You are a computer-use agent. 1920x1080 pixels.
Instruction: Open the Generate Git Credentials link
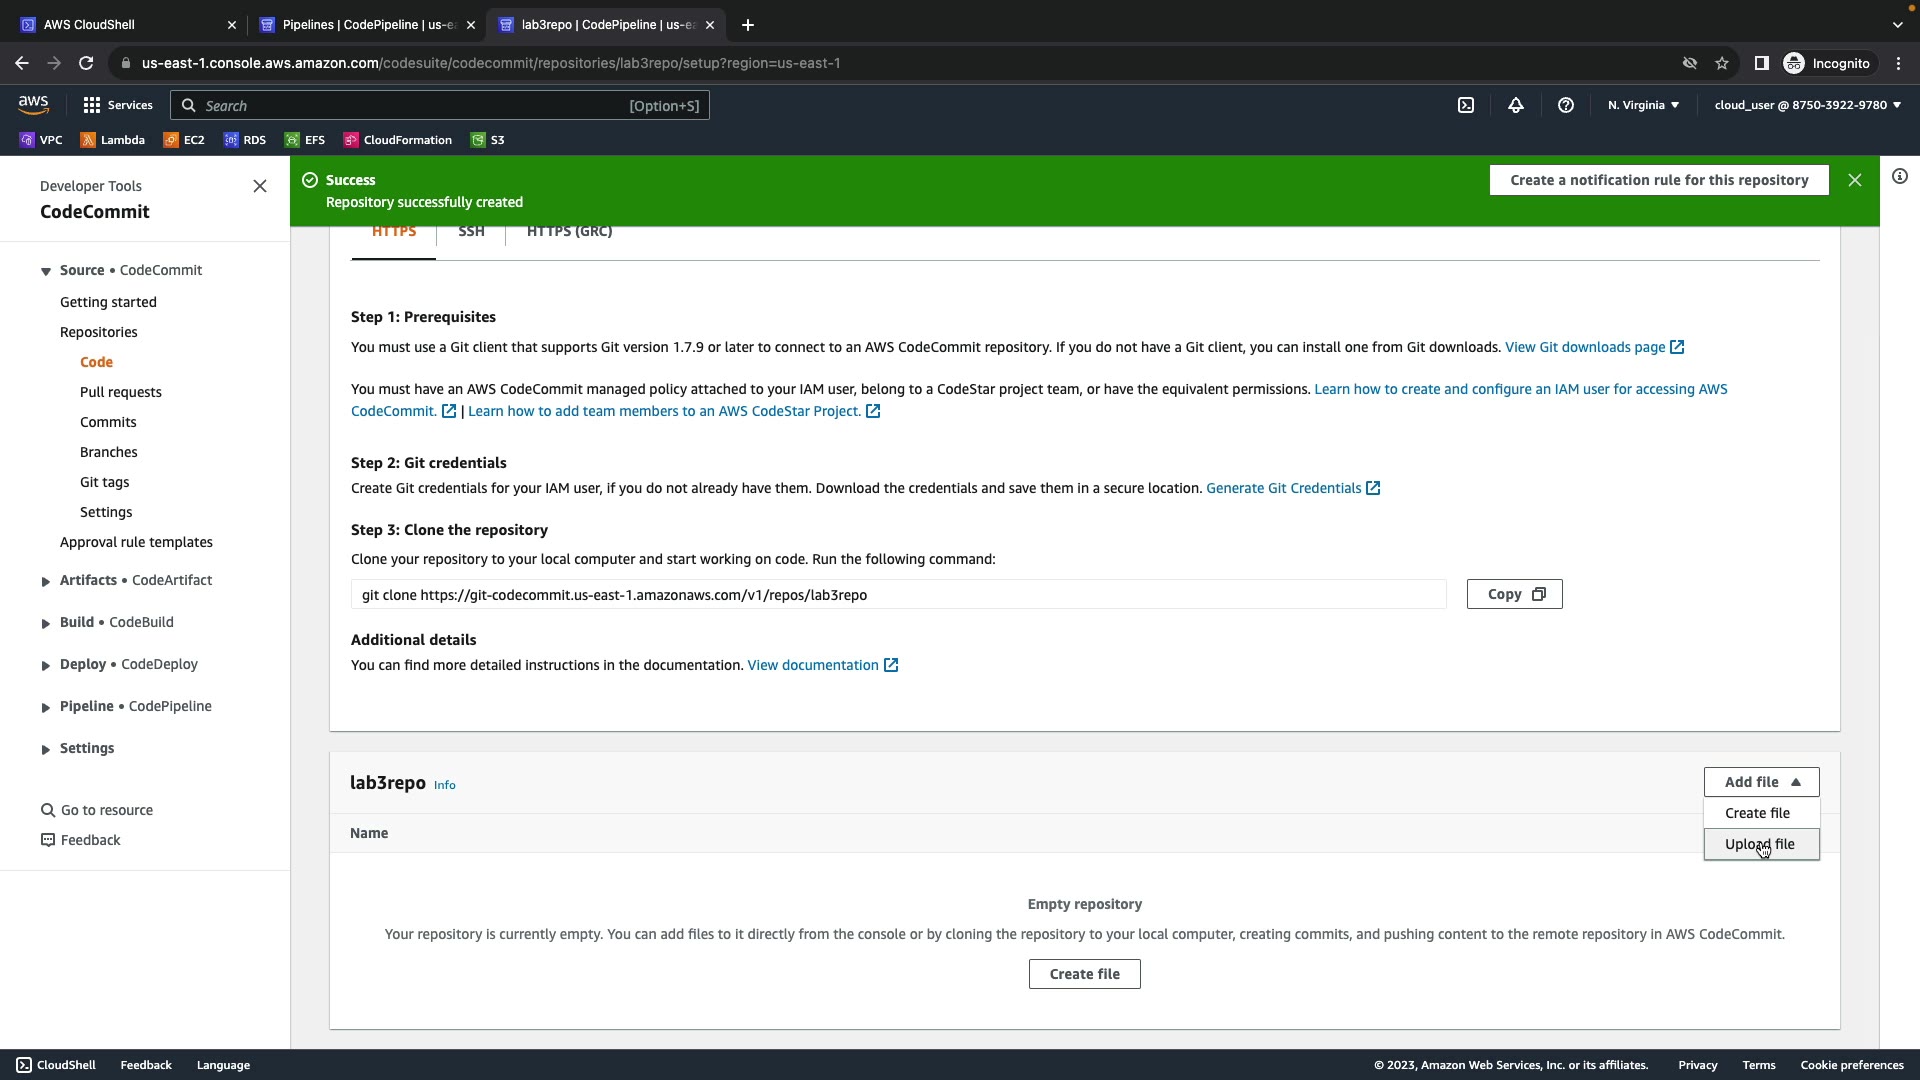point(1283,488)
